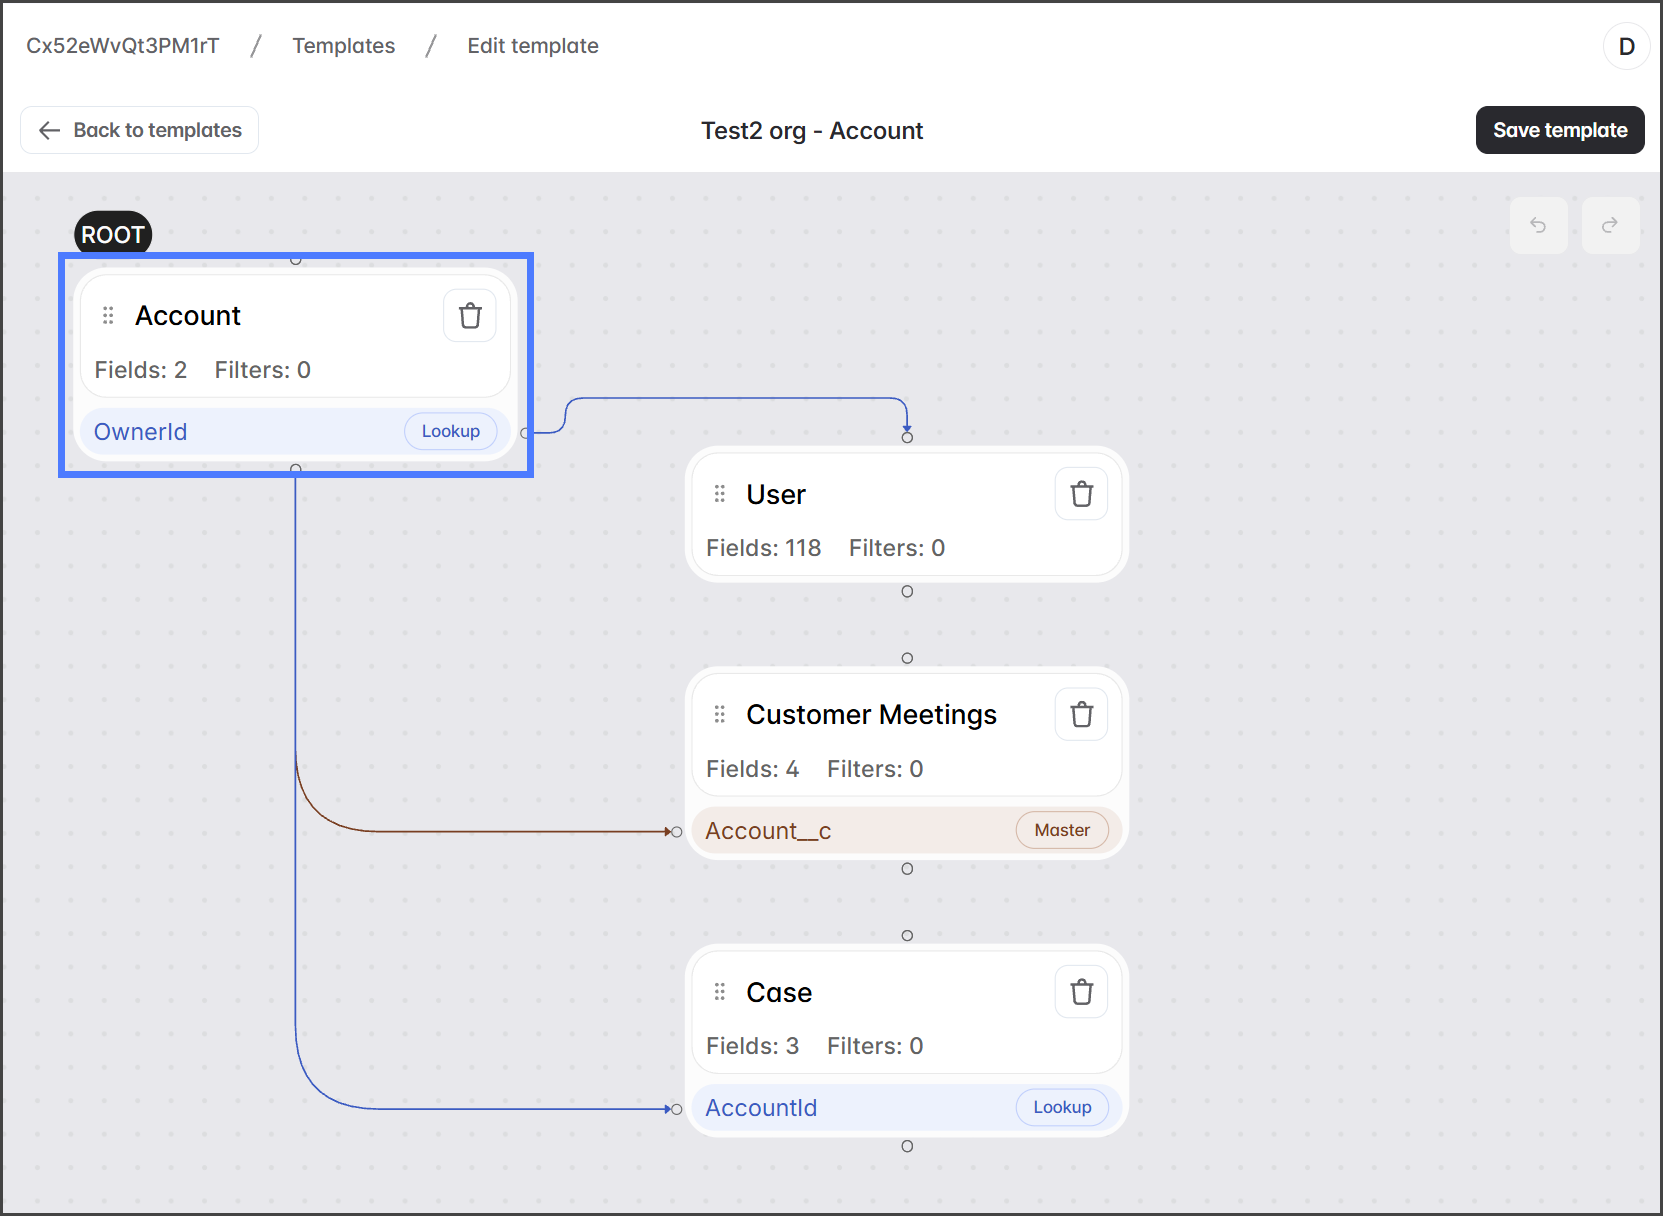Click the undo arrow icon
This screenshot has width=1663, height=1216.
(1538, 225)
